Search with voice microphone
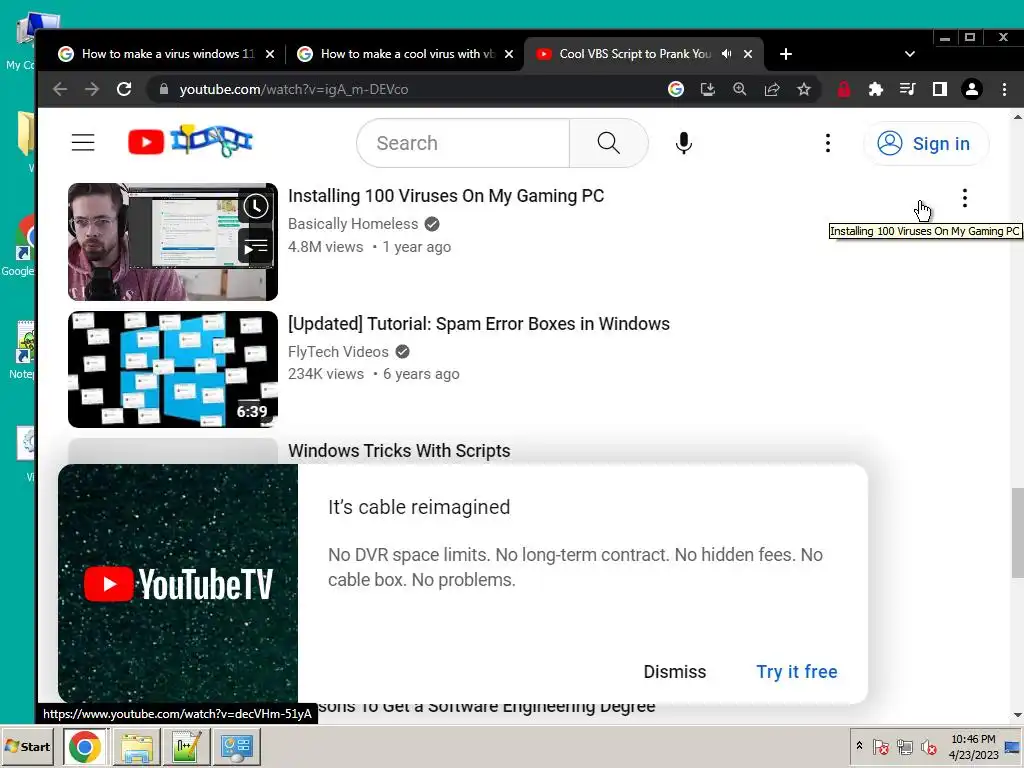This screenshot has width=1024, height=768. (x=684, y=143)
